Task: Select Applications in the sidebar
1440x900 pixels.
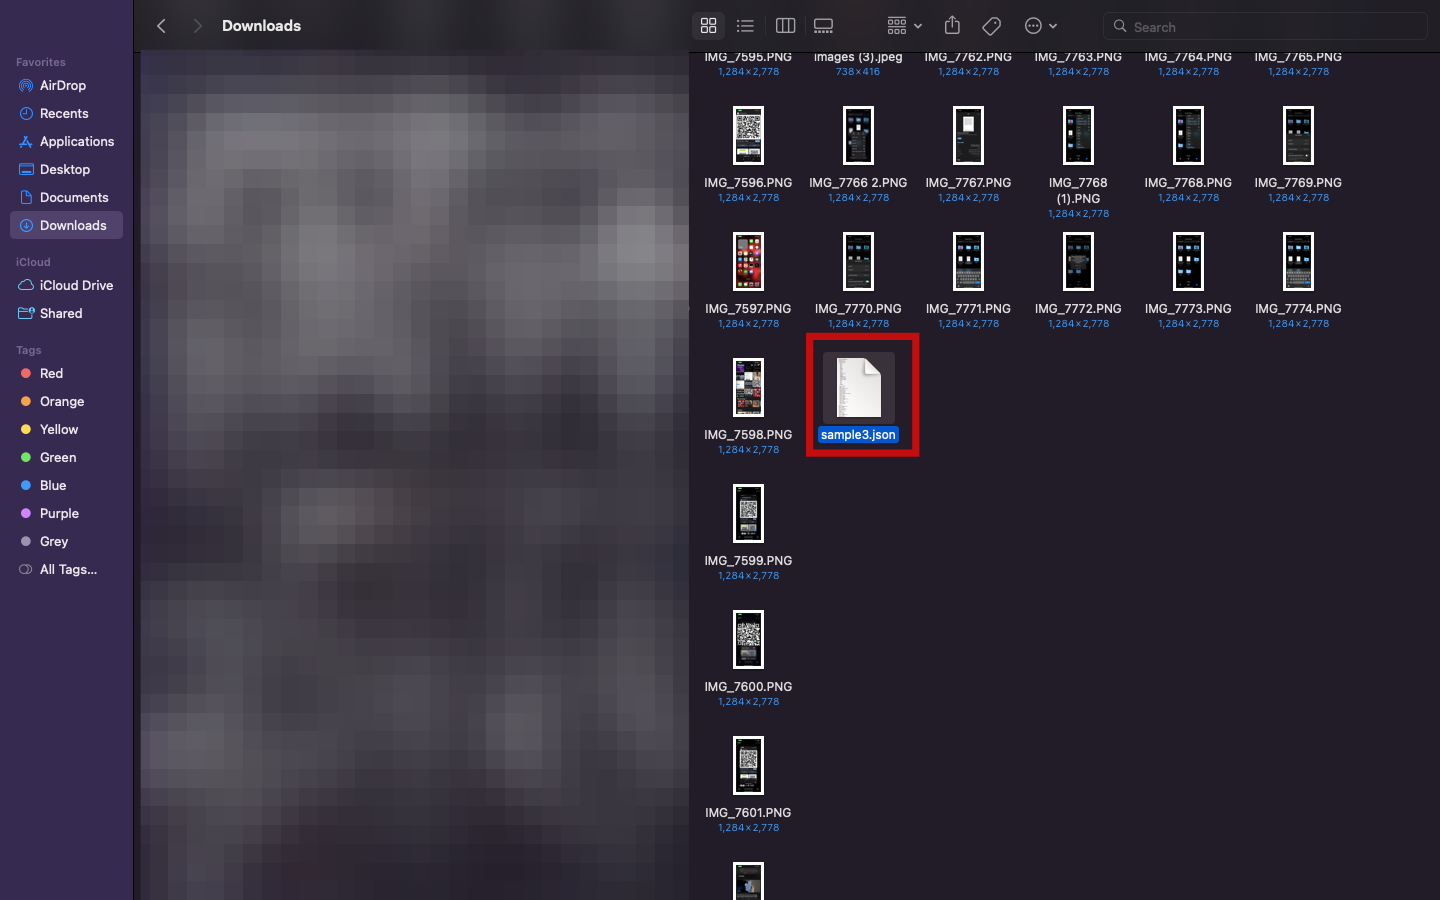Action: [76, 142]
